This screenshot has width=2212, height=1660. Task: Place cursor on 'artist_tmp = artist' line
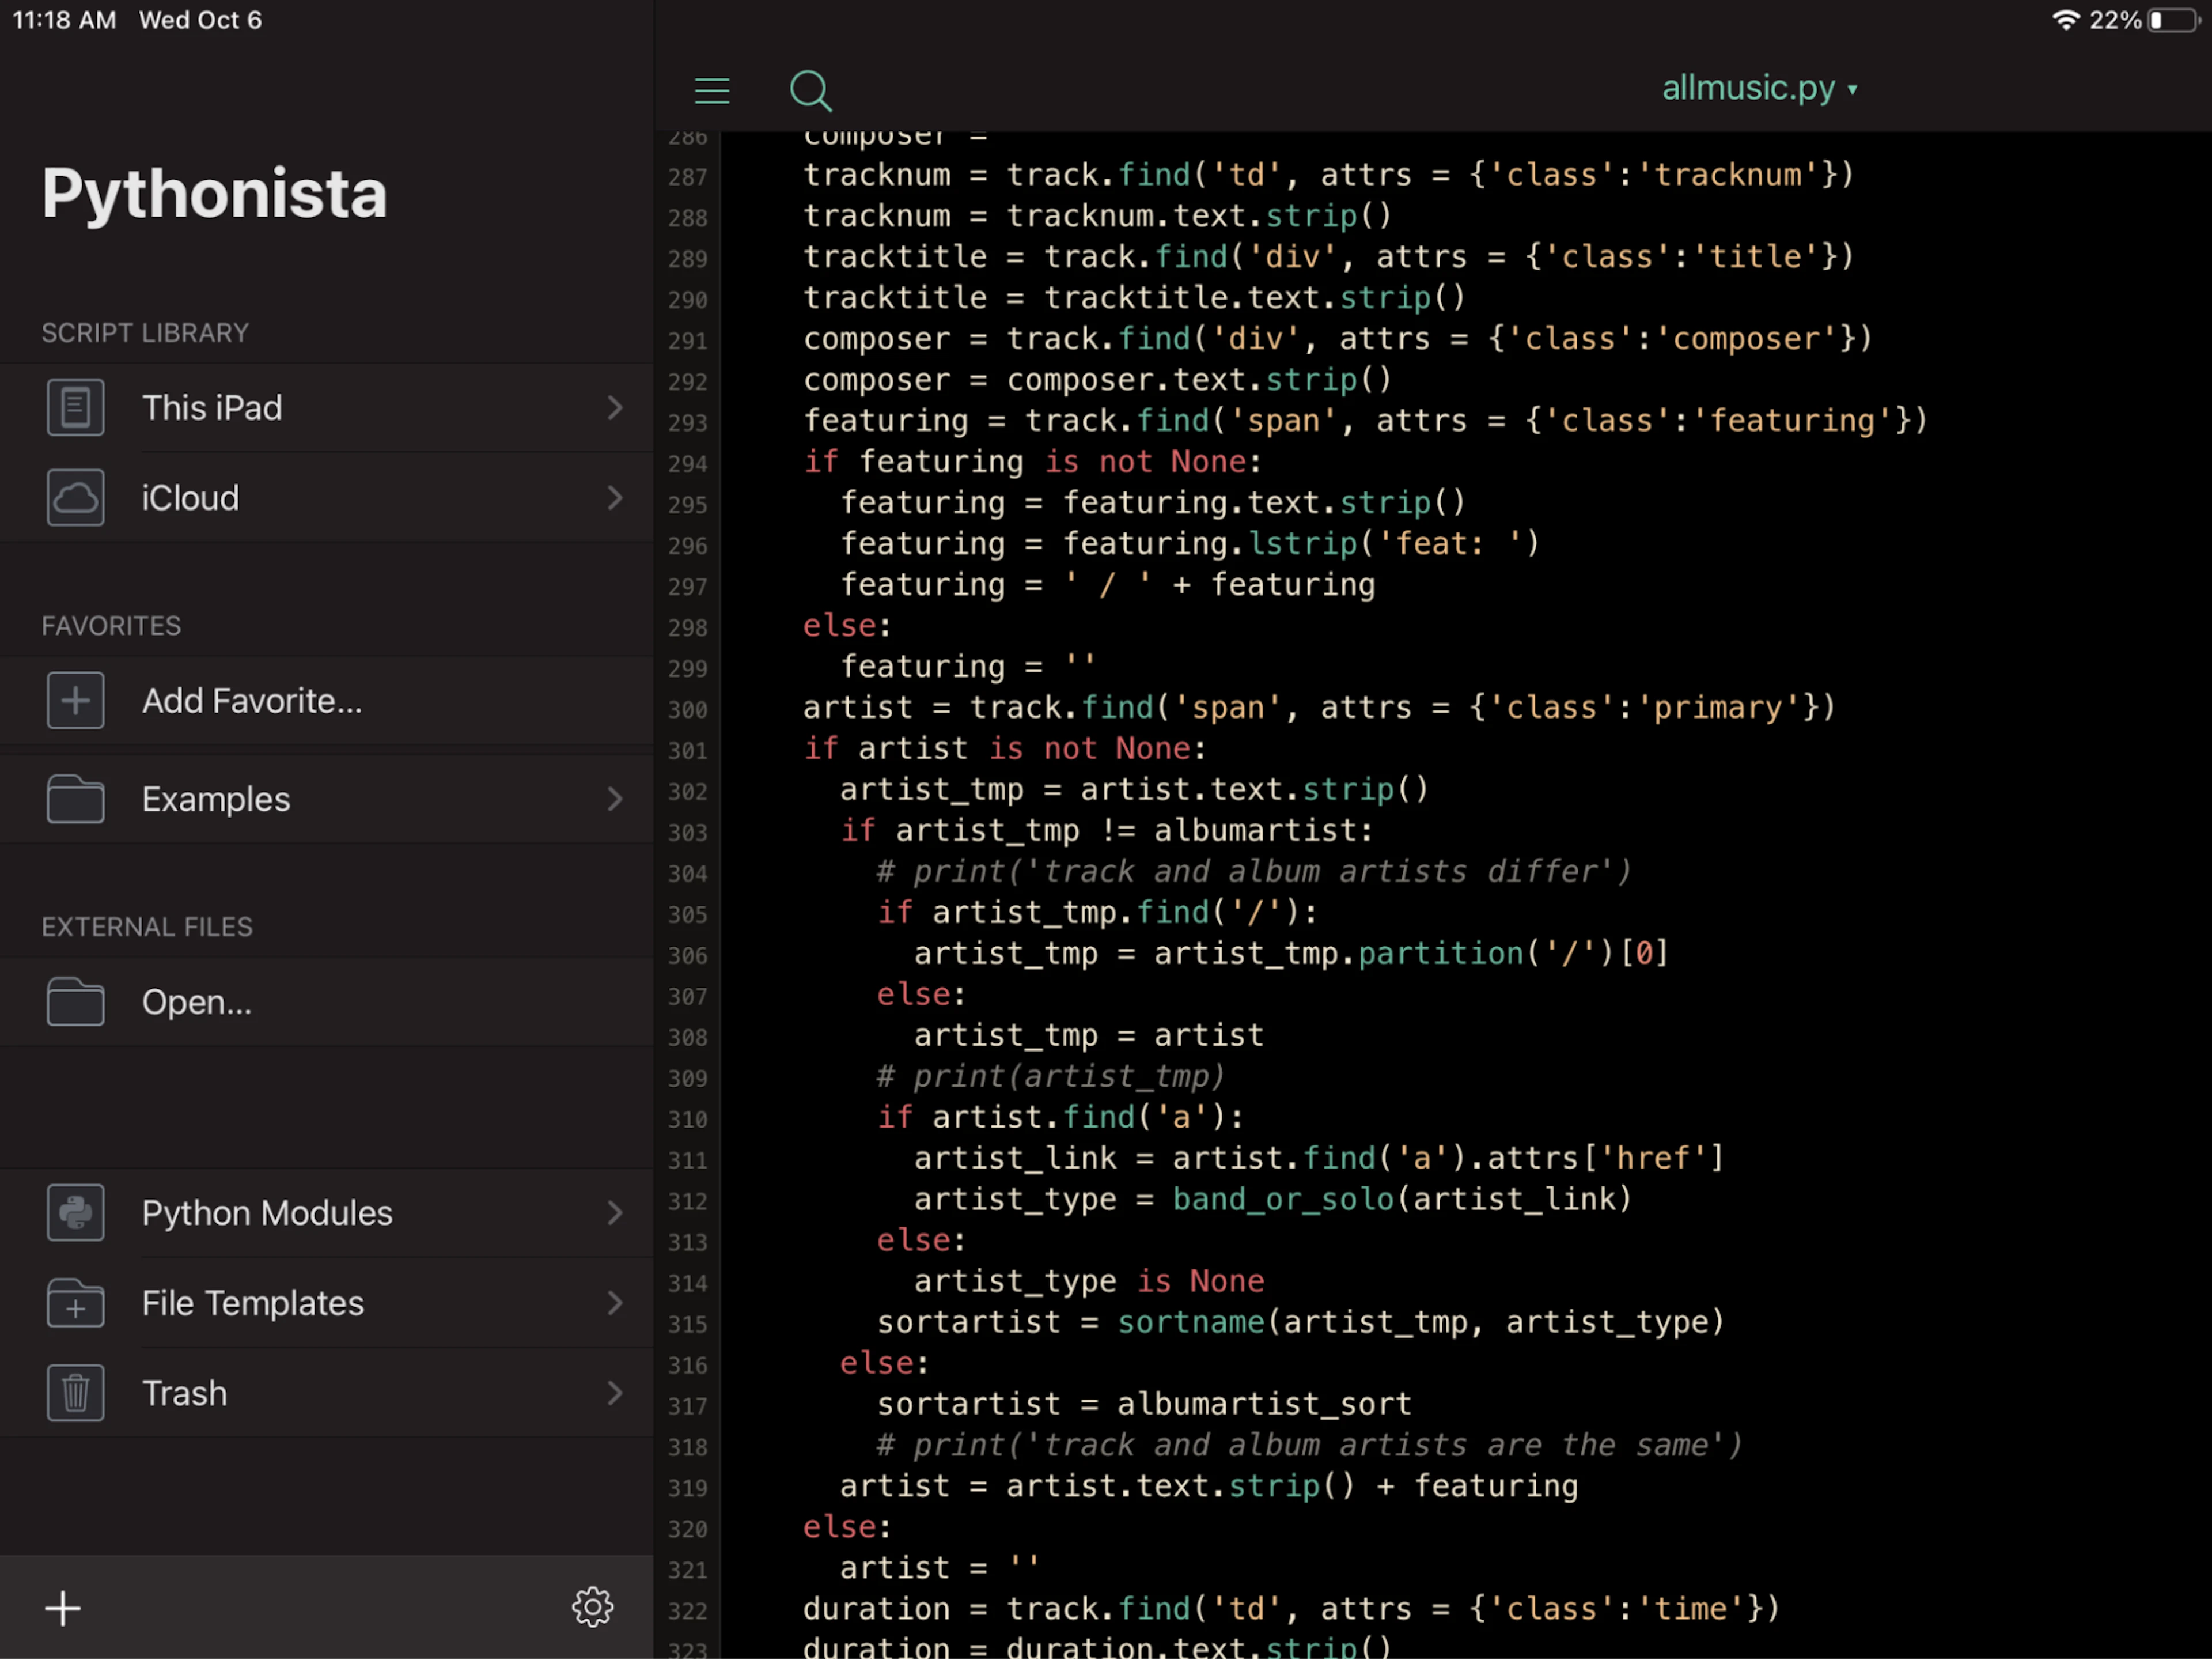1089,1035
